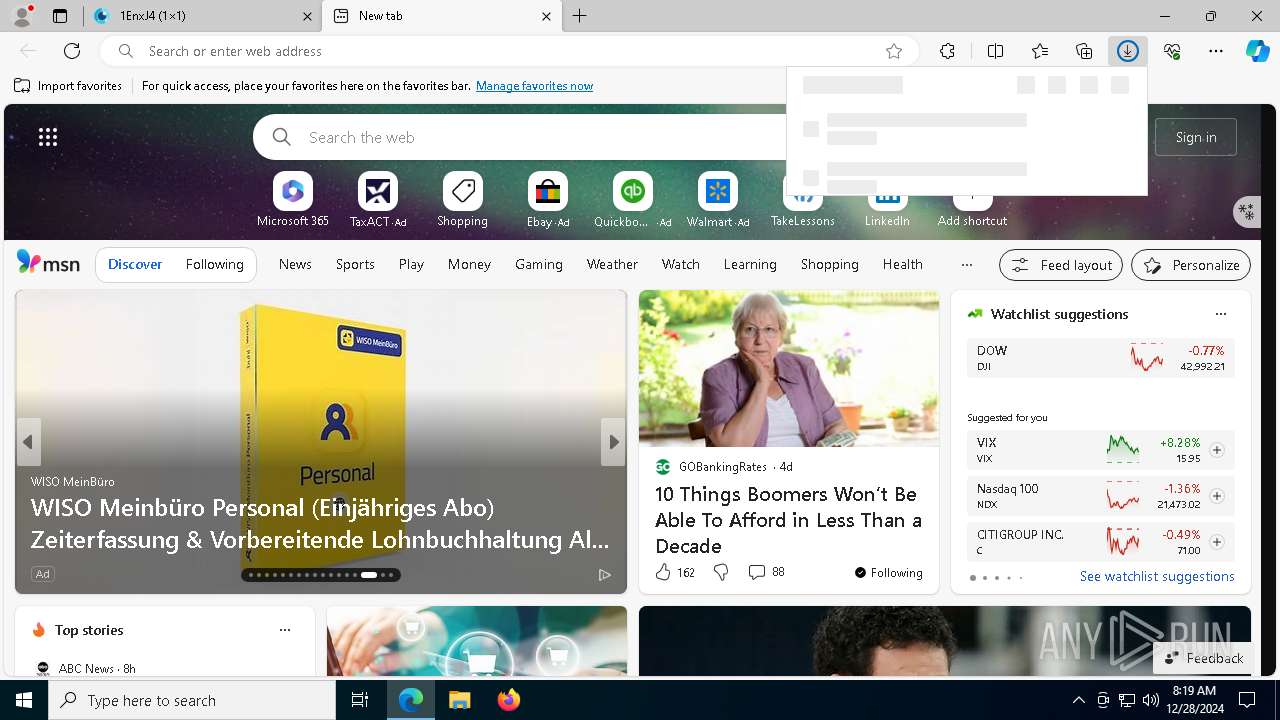Open File Explorer from taskbar
This screenshot has height=720, width=1280.
click(459, 700)
